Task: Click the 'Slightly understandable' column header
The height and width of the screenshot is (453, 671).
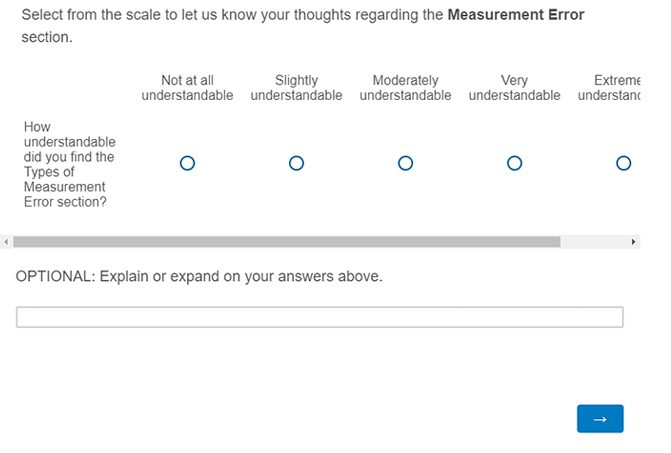Action: pyautogui.click(x=296, y=88)
